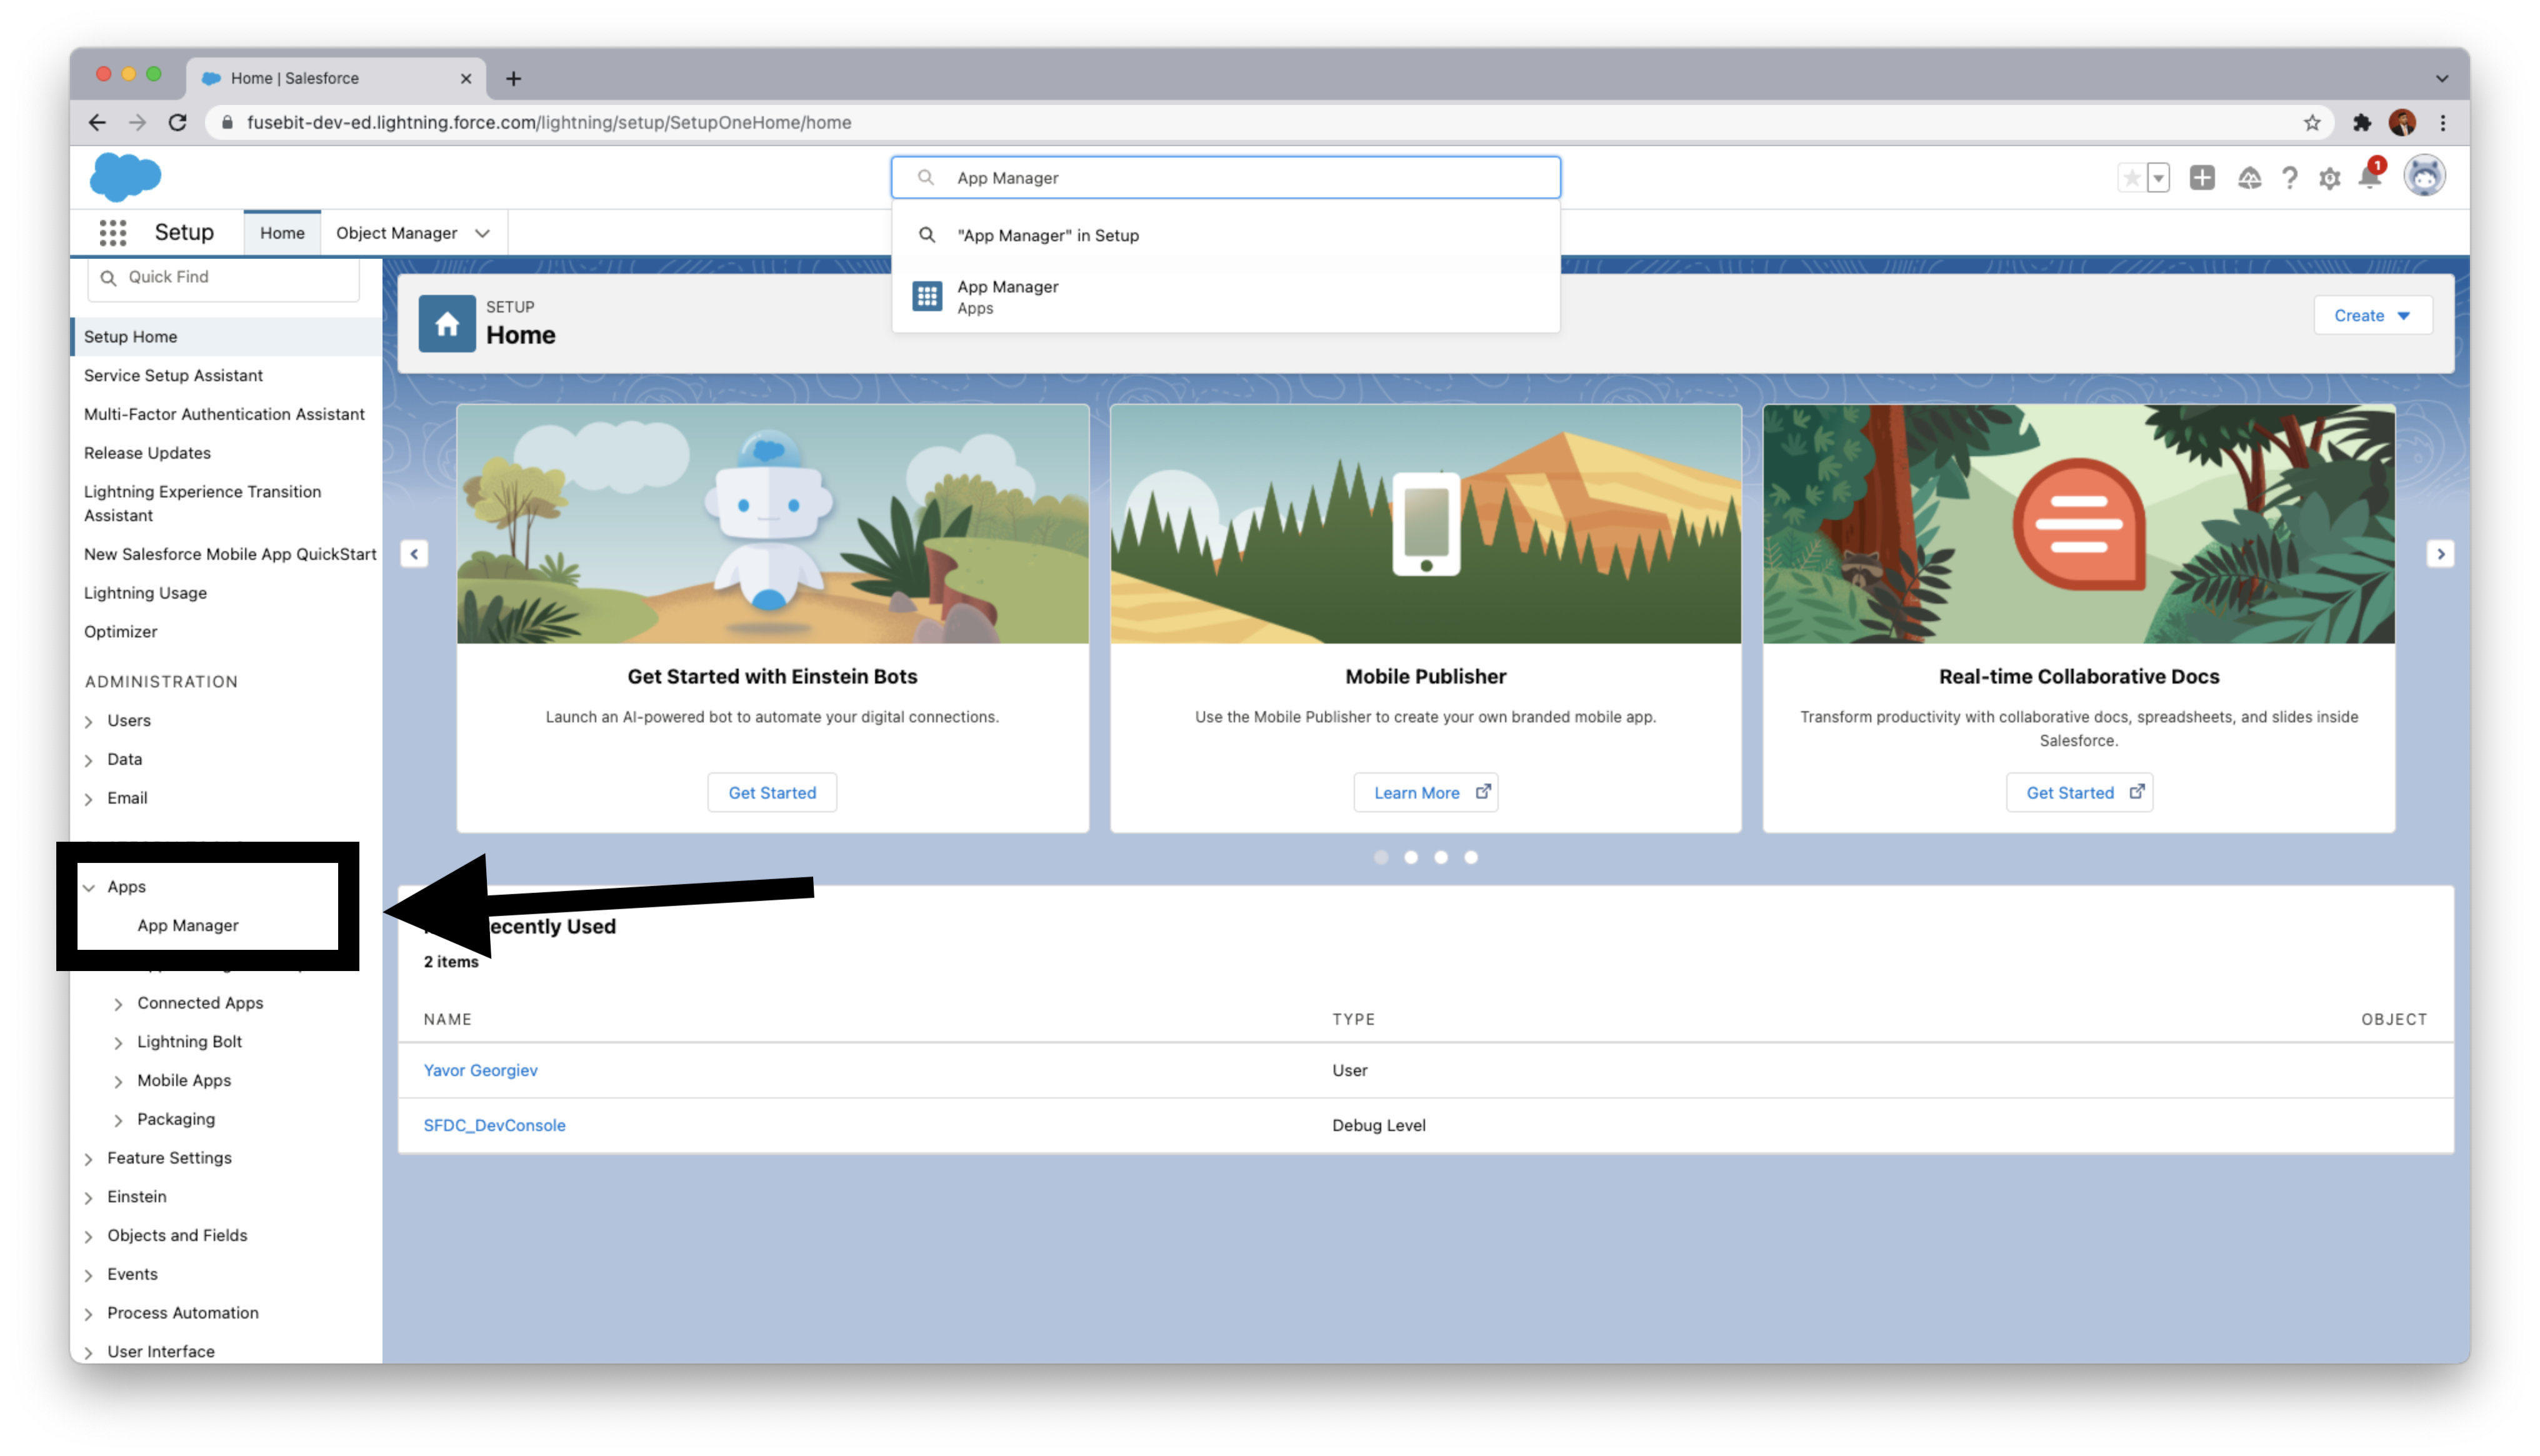Click the Global Actions plus icon
The image size is (2540, 1456).
[2201, 178]
